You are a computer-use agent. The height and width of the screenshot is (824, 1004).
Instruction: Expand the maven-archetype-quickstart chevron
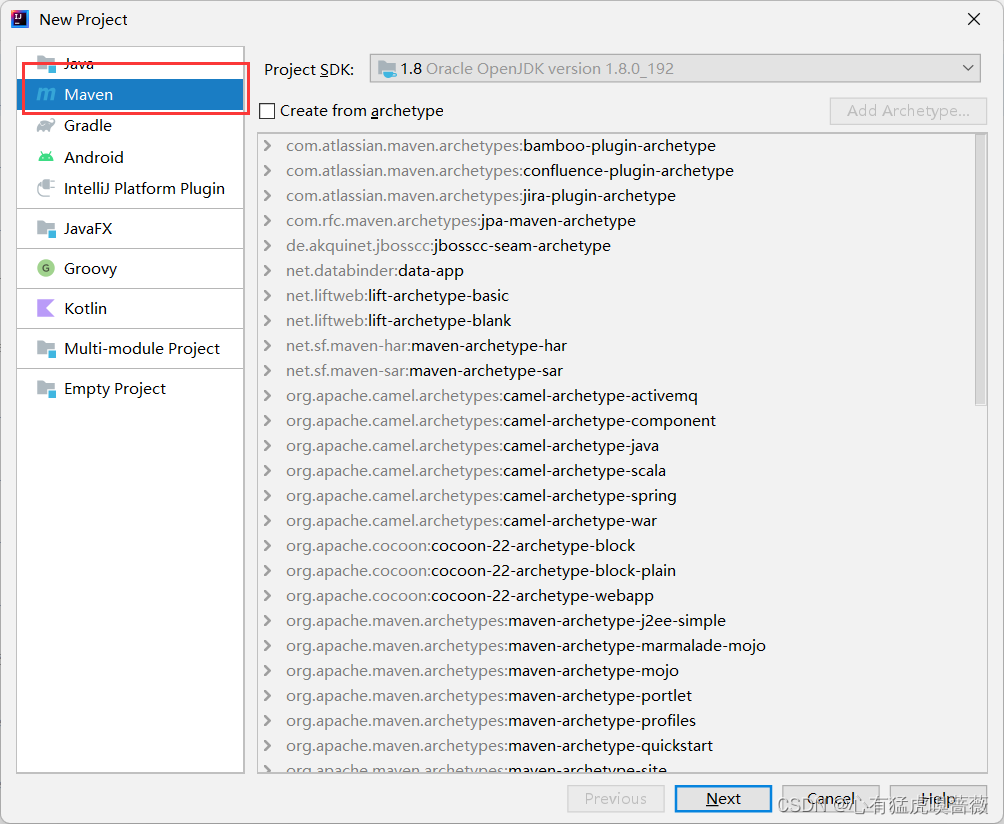tap(268, 746)
